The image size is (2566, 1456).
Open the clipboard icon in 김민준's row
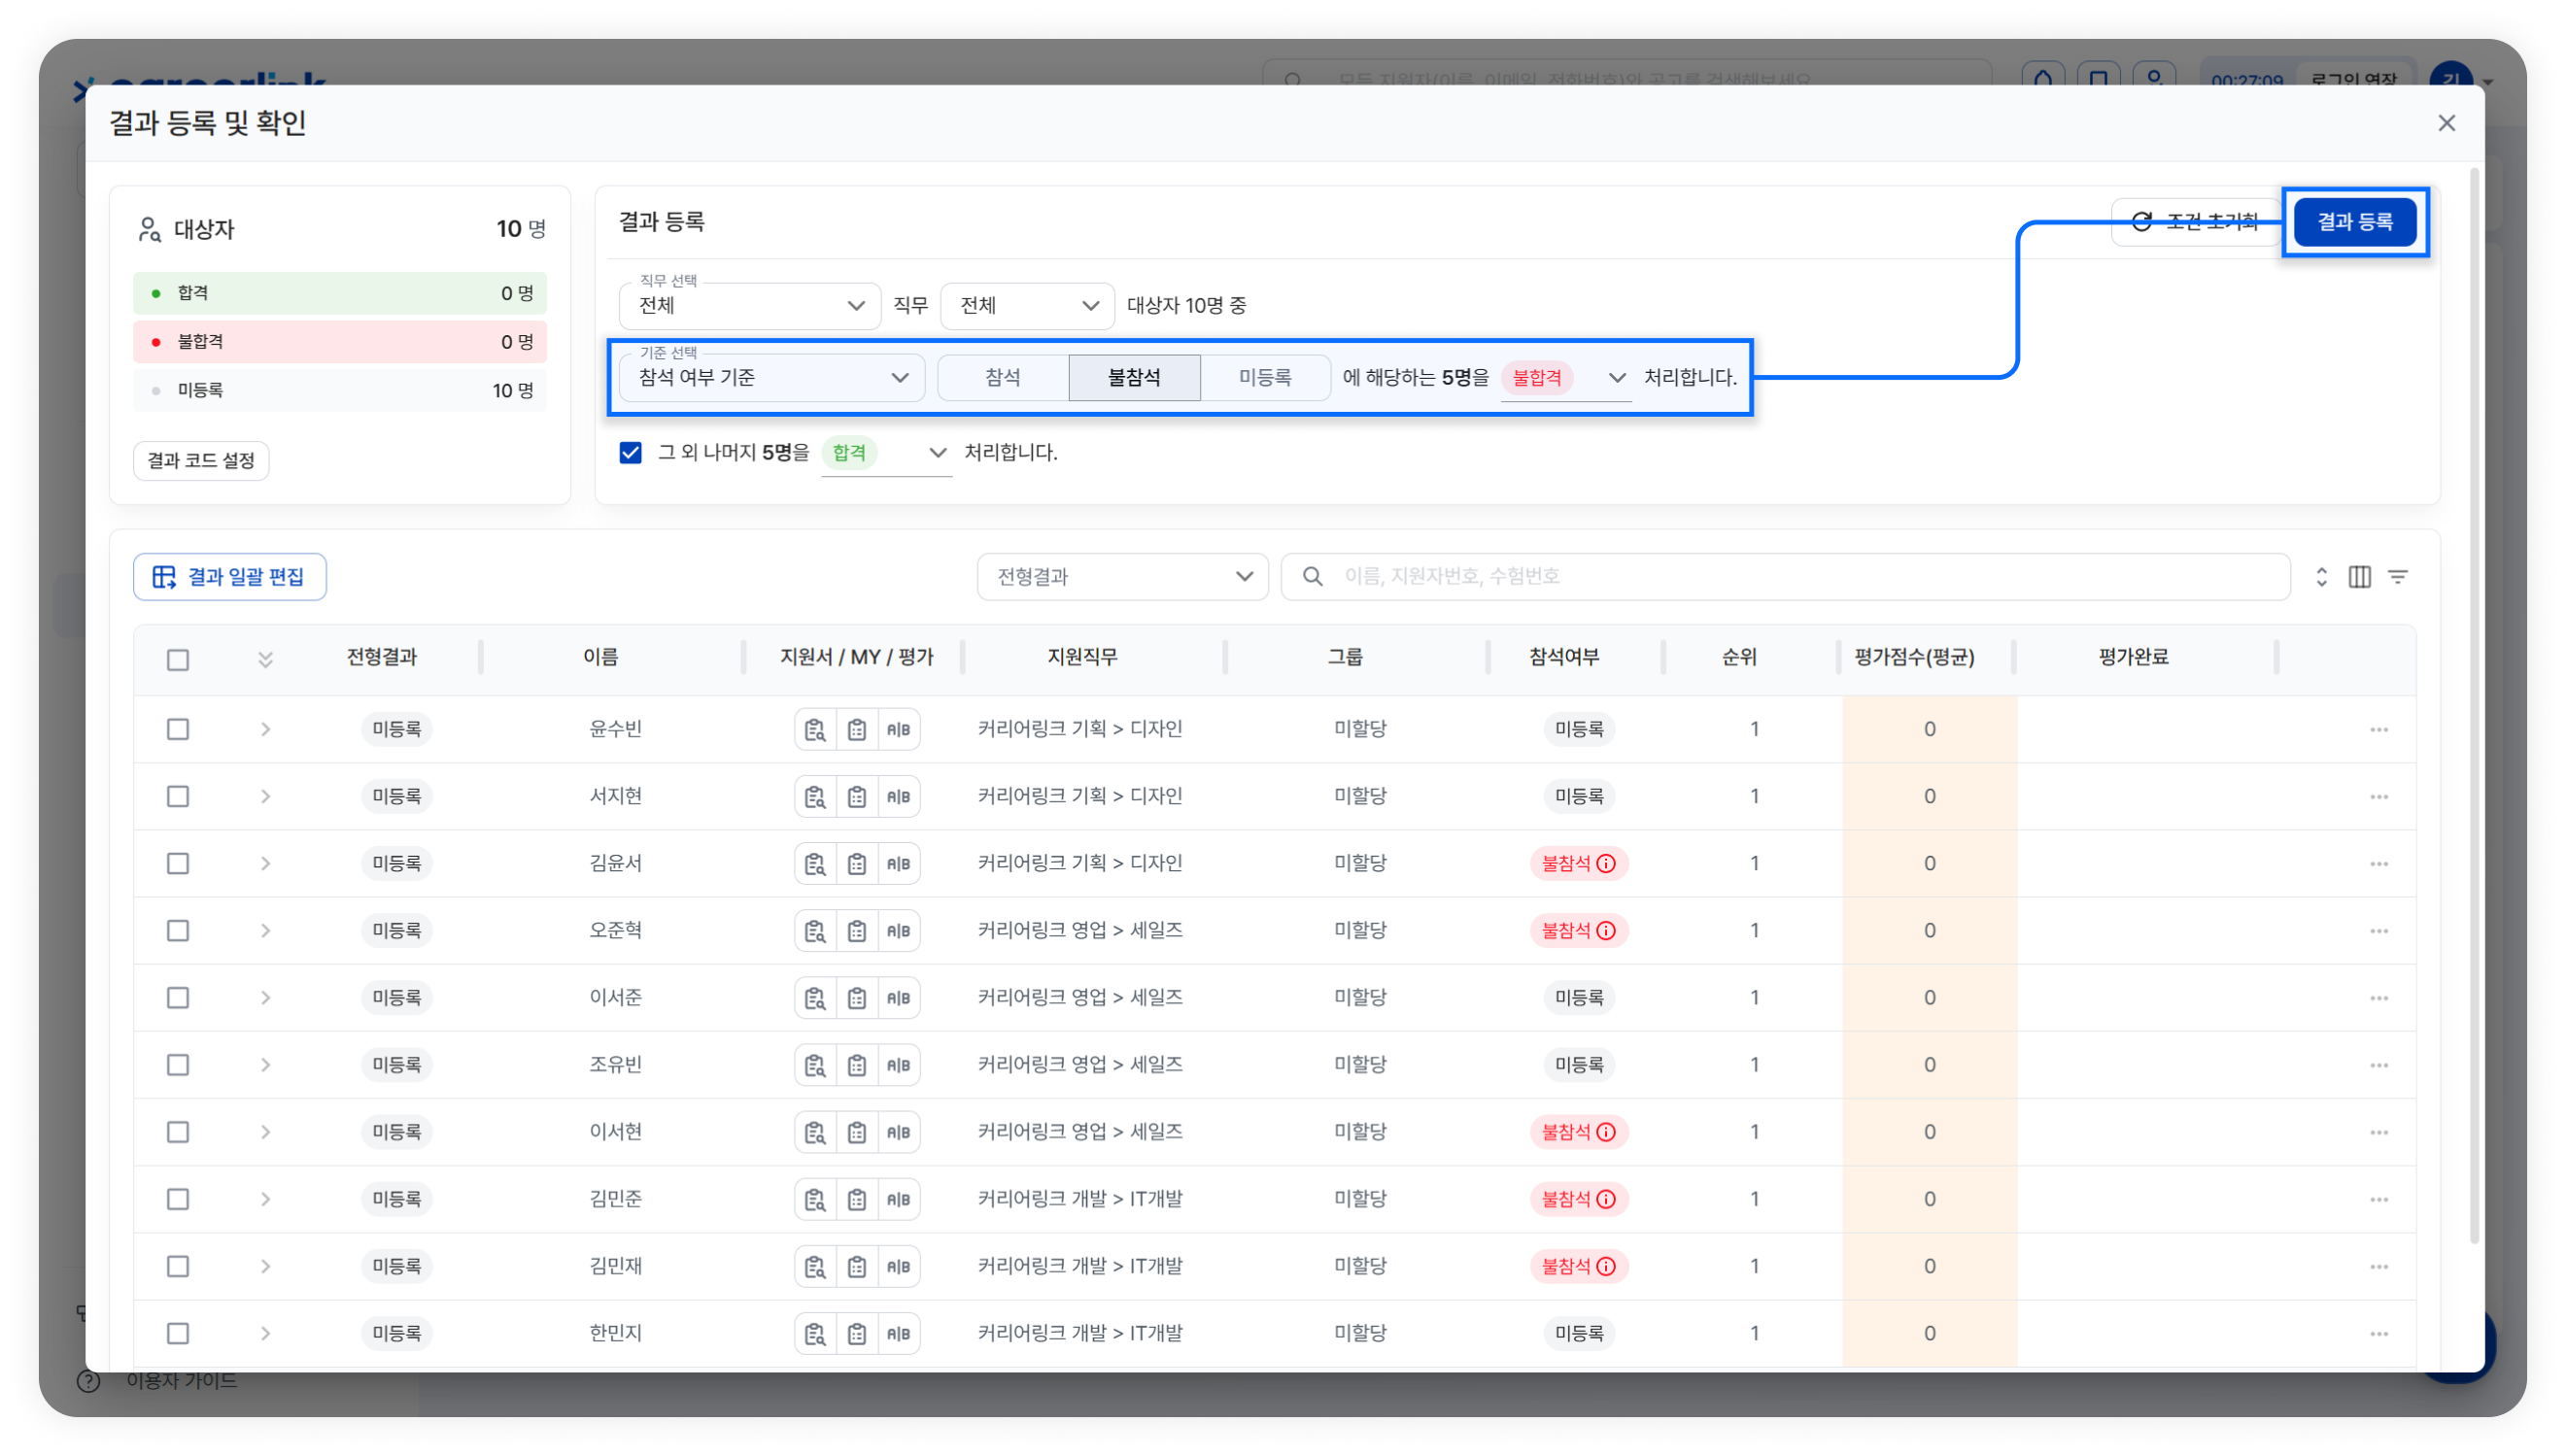pos(857,1198)
